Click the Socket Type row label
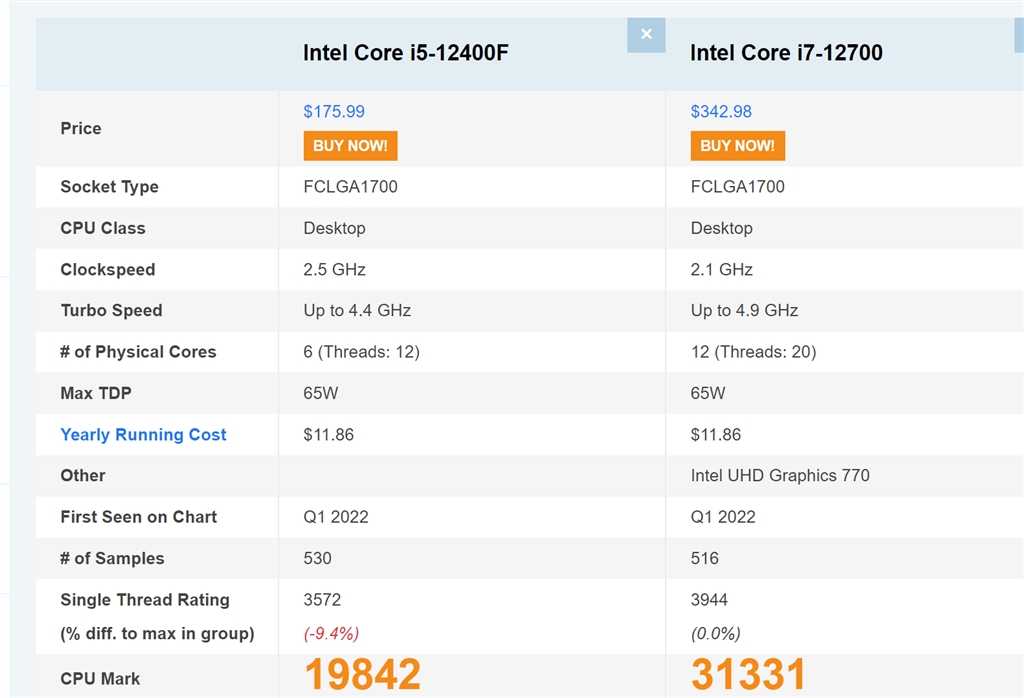1024x698 pixels. tap(109, 187)
